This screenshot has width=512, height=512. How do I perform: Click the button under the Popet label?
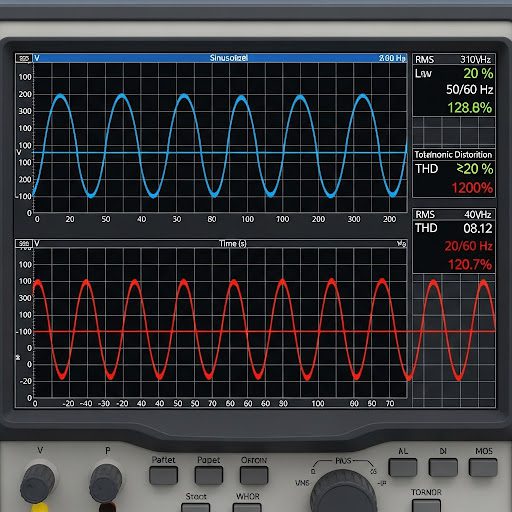coord(209,475)
